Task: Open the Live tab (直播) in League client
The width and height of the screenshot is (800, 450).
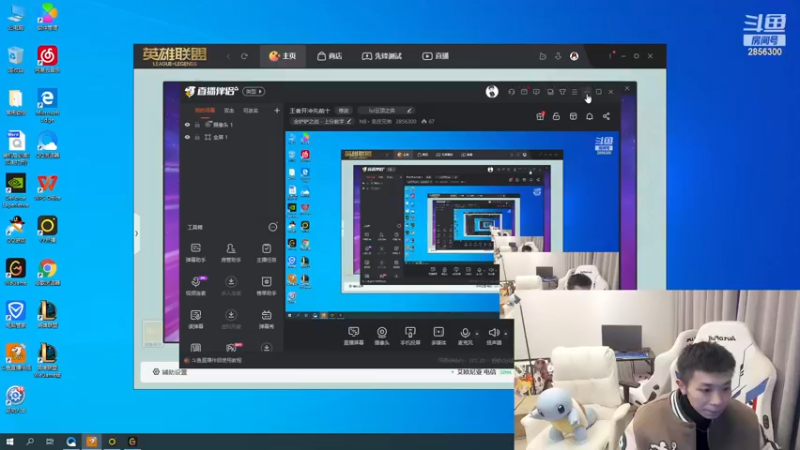Action: [436, 56]
